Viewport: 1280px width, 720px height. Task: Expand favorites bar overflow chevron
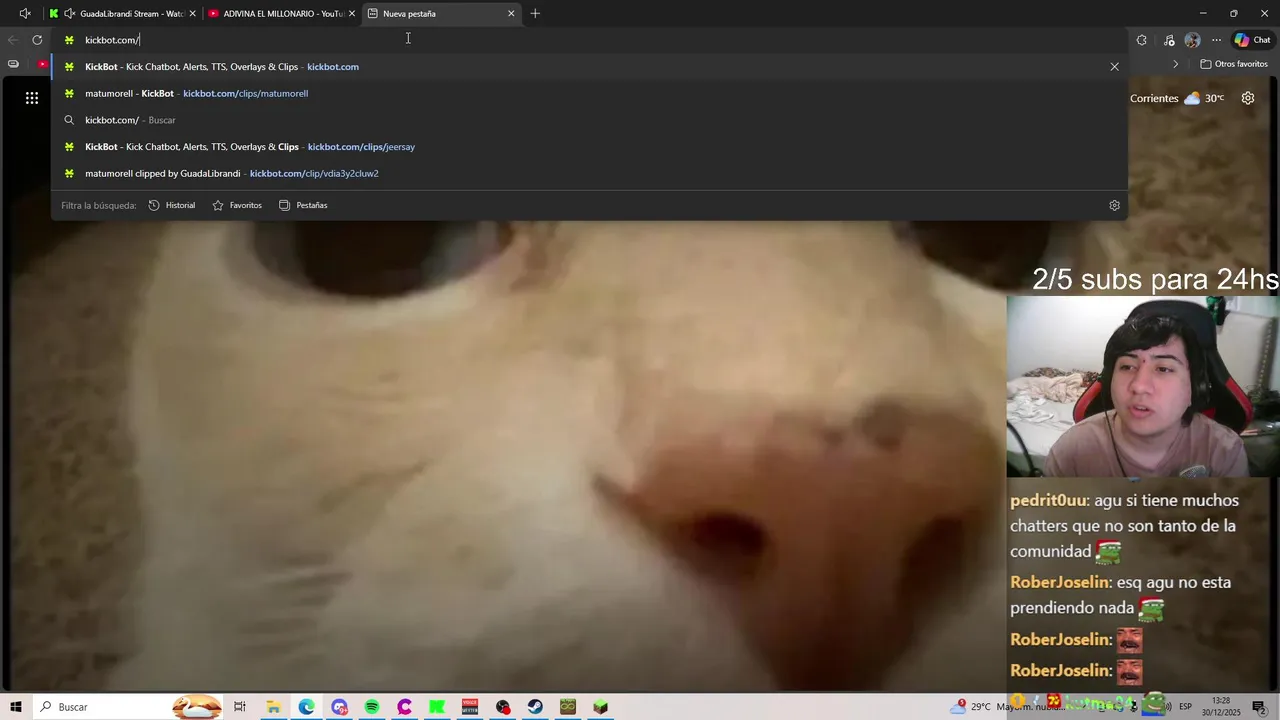1176,64
